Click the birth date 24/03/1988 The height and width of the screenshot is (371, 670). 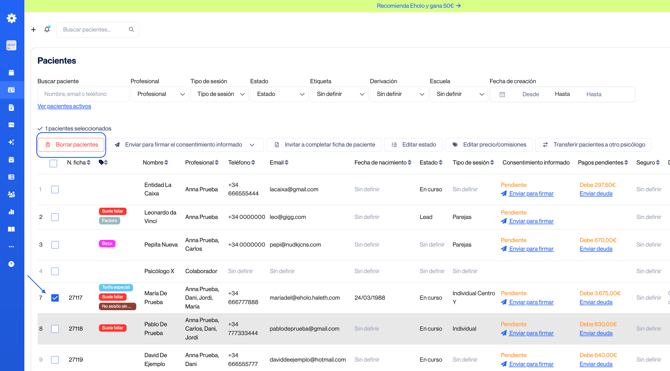coord(370,298)
